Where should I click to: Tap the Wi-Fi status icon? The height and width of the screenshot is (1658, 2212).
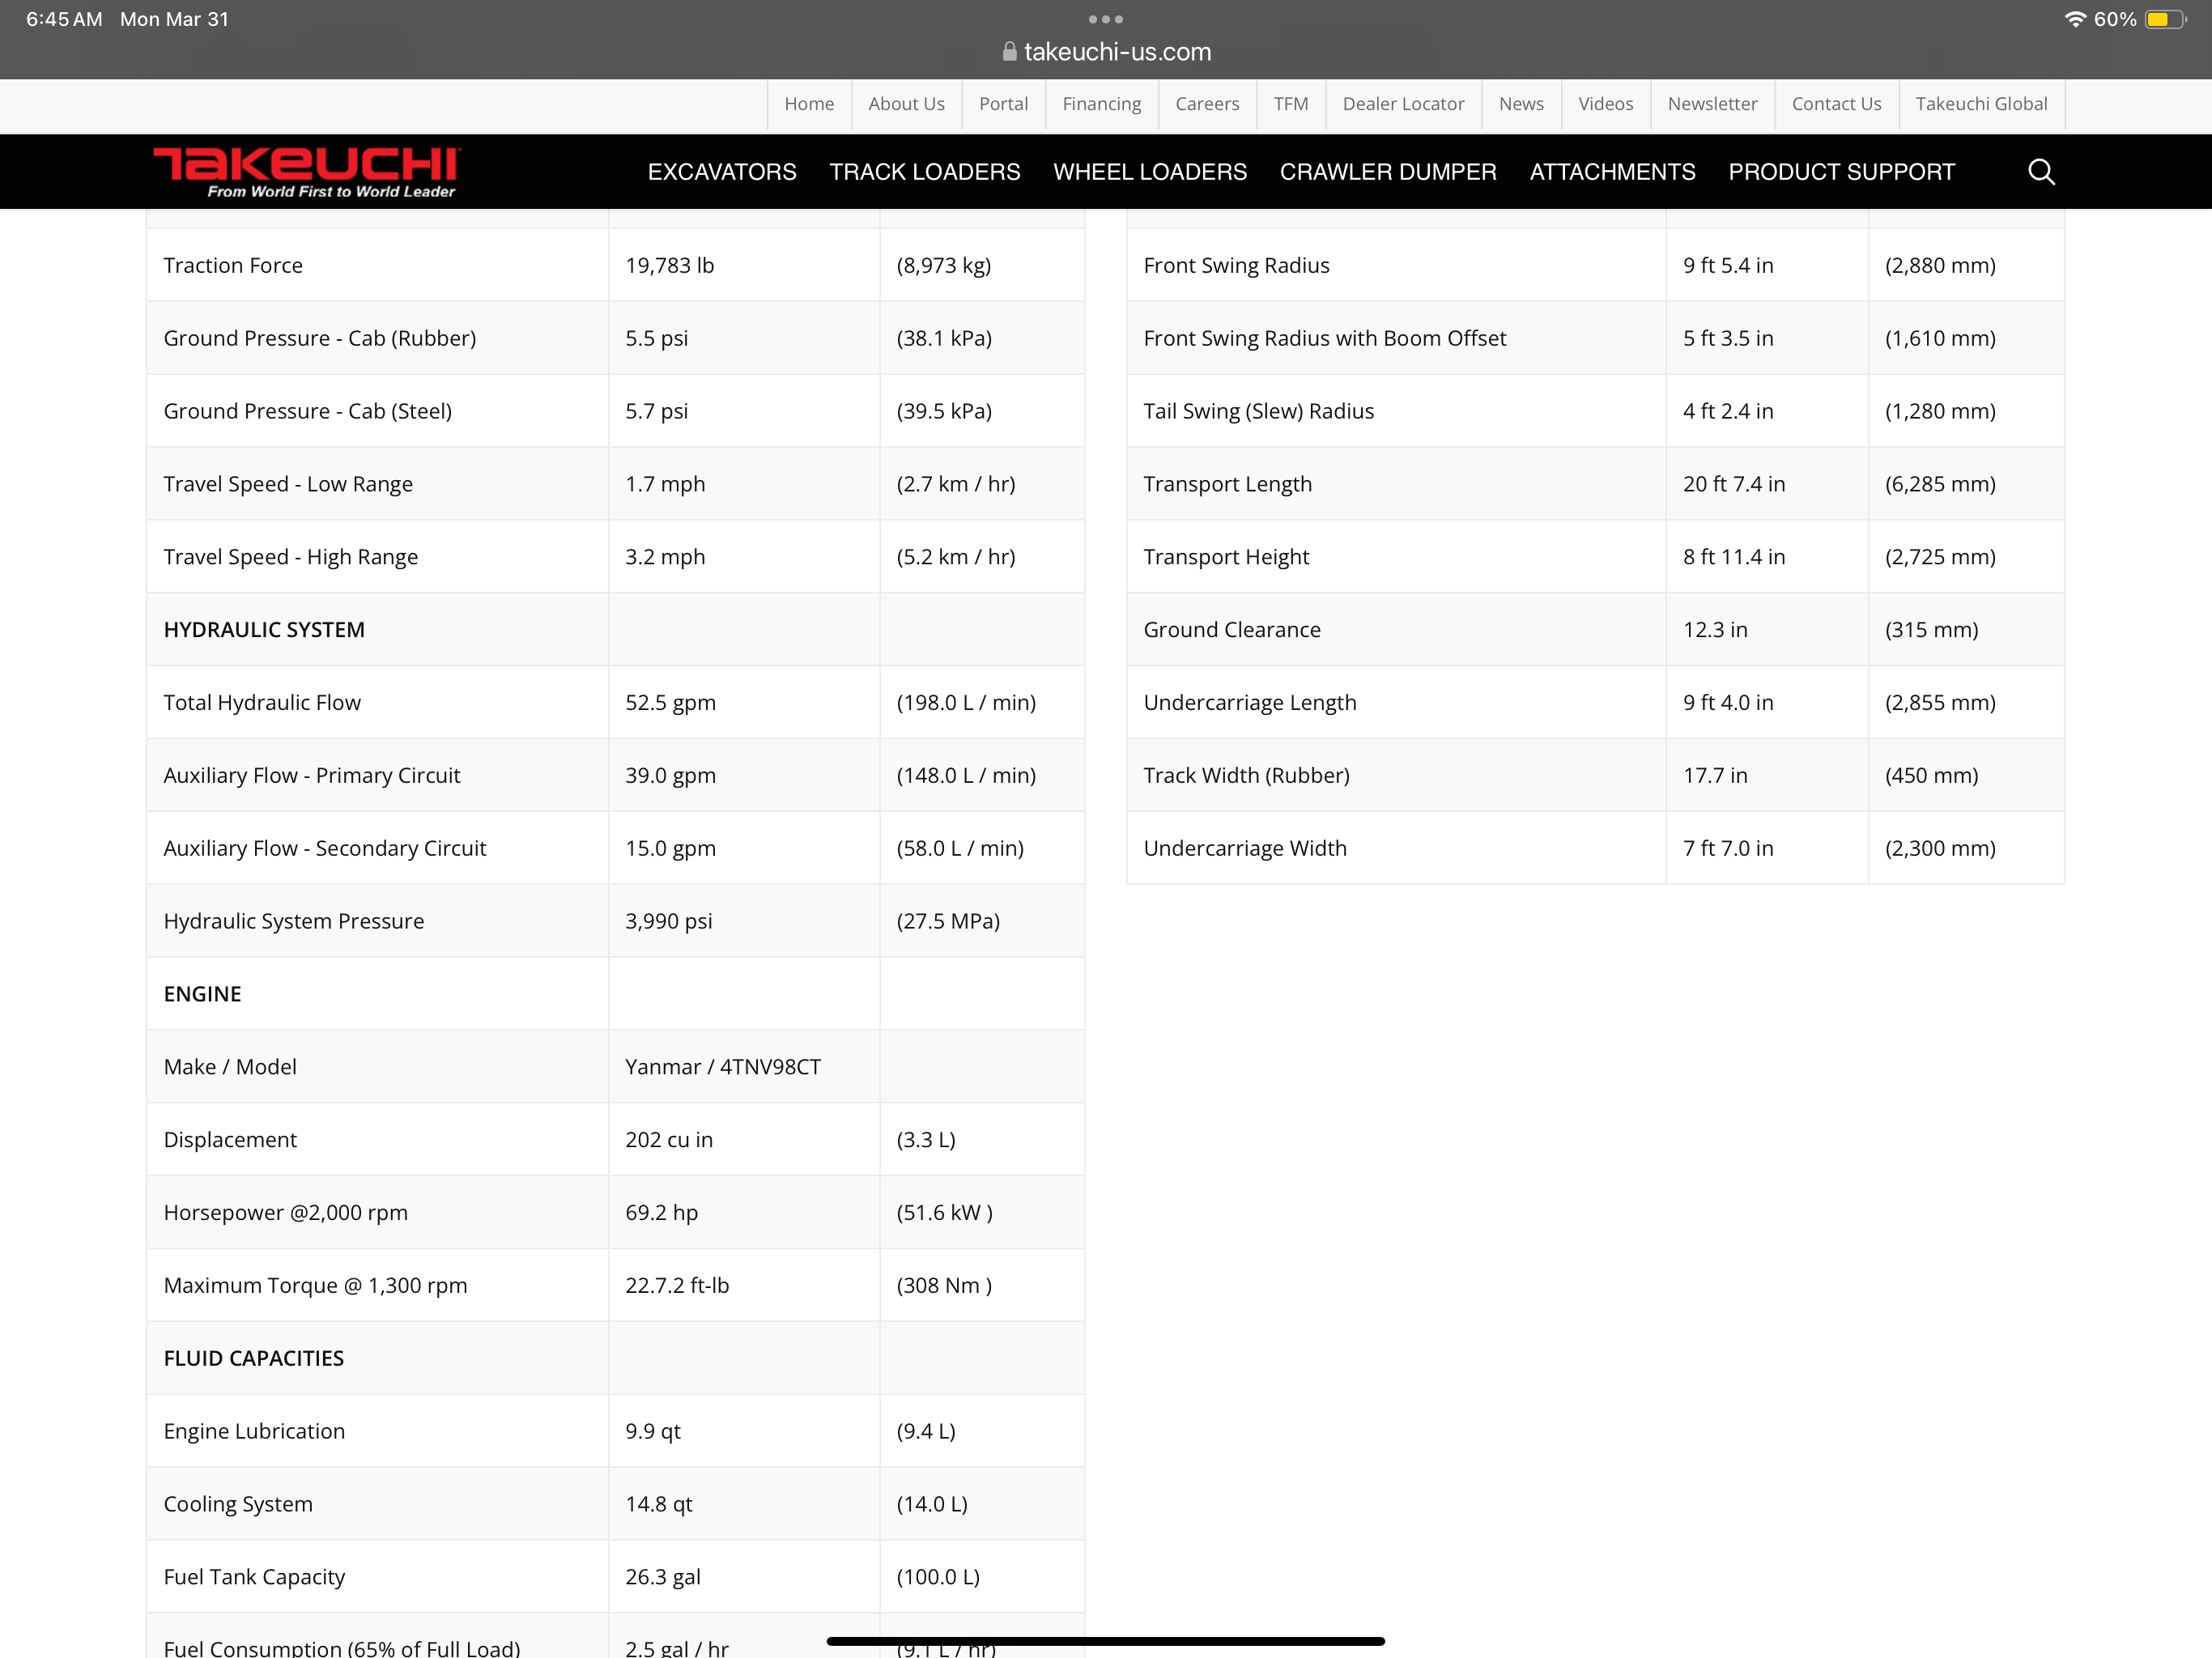pos(2075,19)
